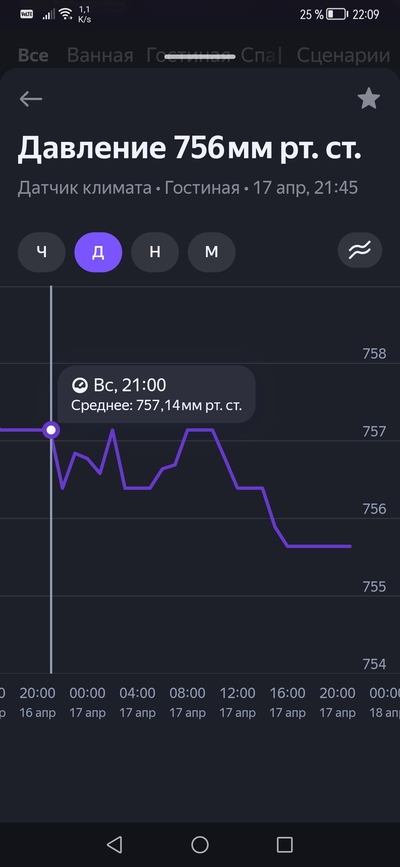Tap the 12:00 17 апр axis label
The height and width of the screenshot is (867, 400).
(237, 703)
